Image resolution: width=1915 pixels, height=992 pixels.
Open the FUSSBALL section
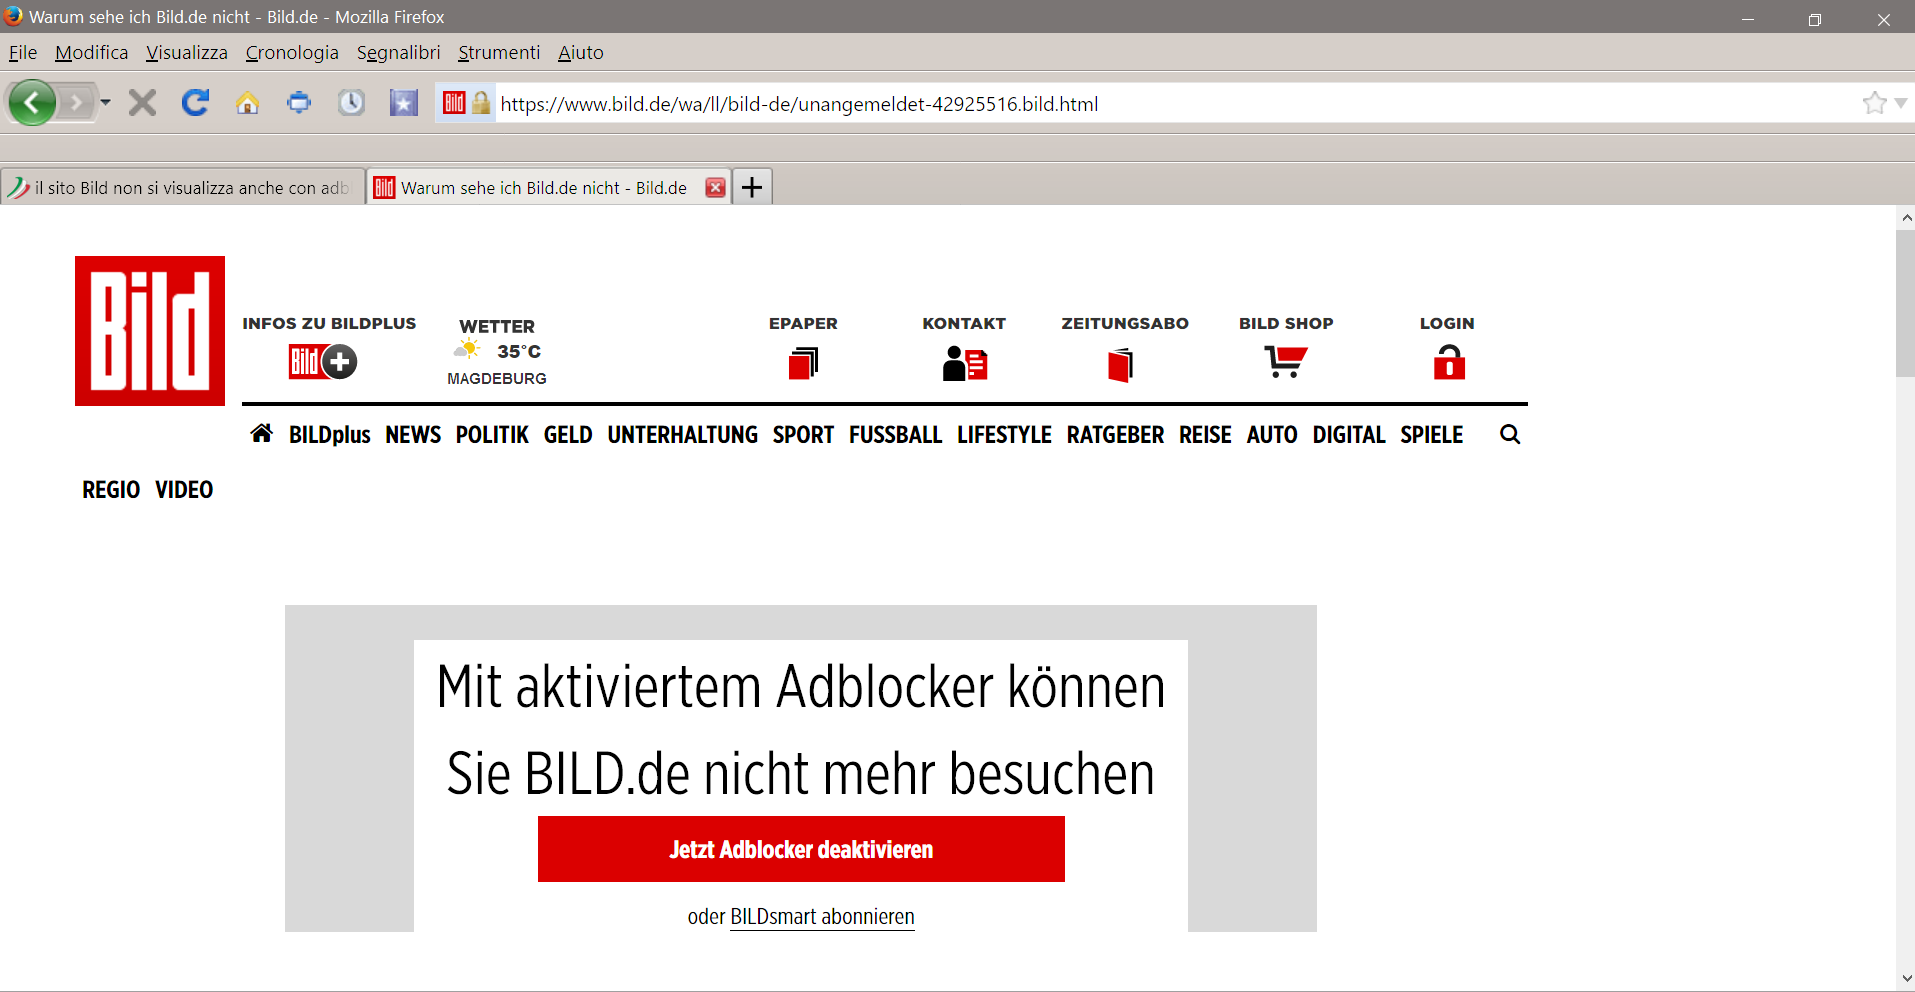[896, 435]
